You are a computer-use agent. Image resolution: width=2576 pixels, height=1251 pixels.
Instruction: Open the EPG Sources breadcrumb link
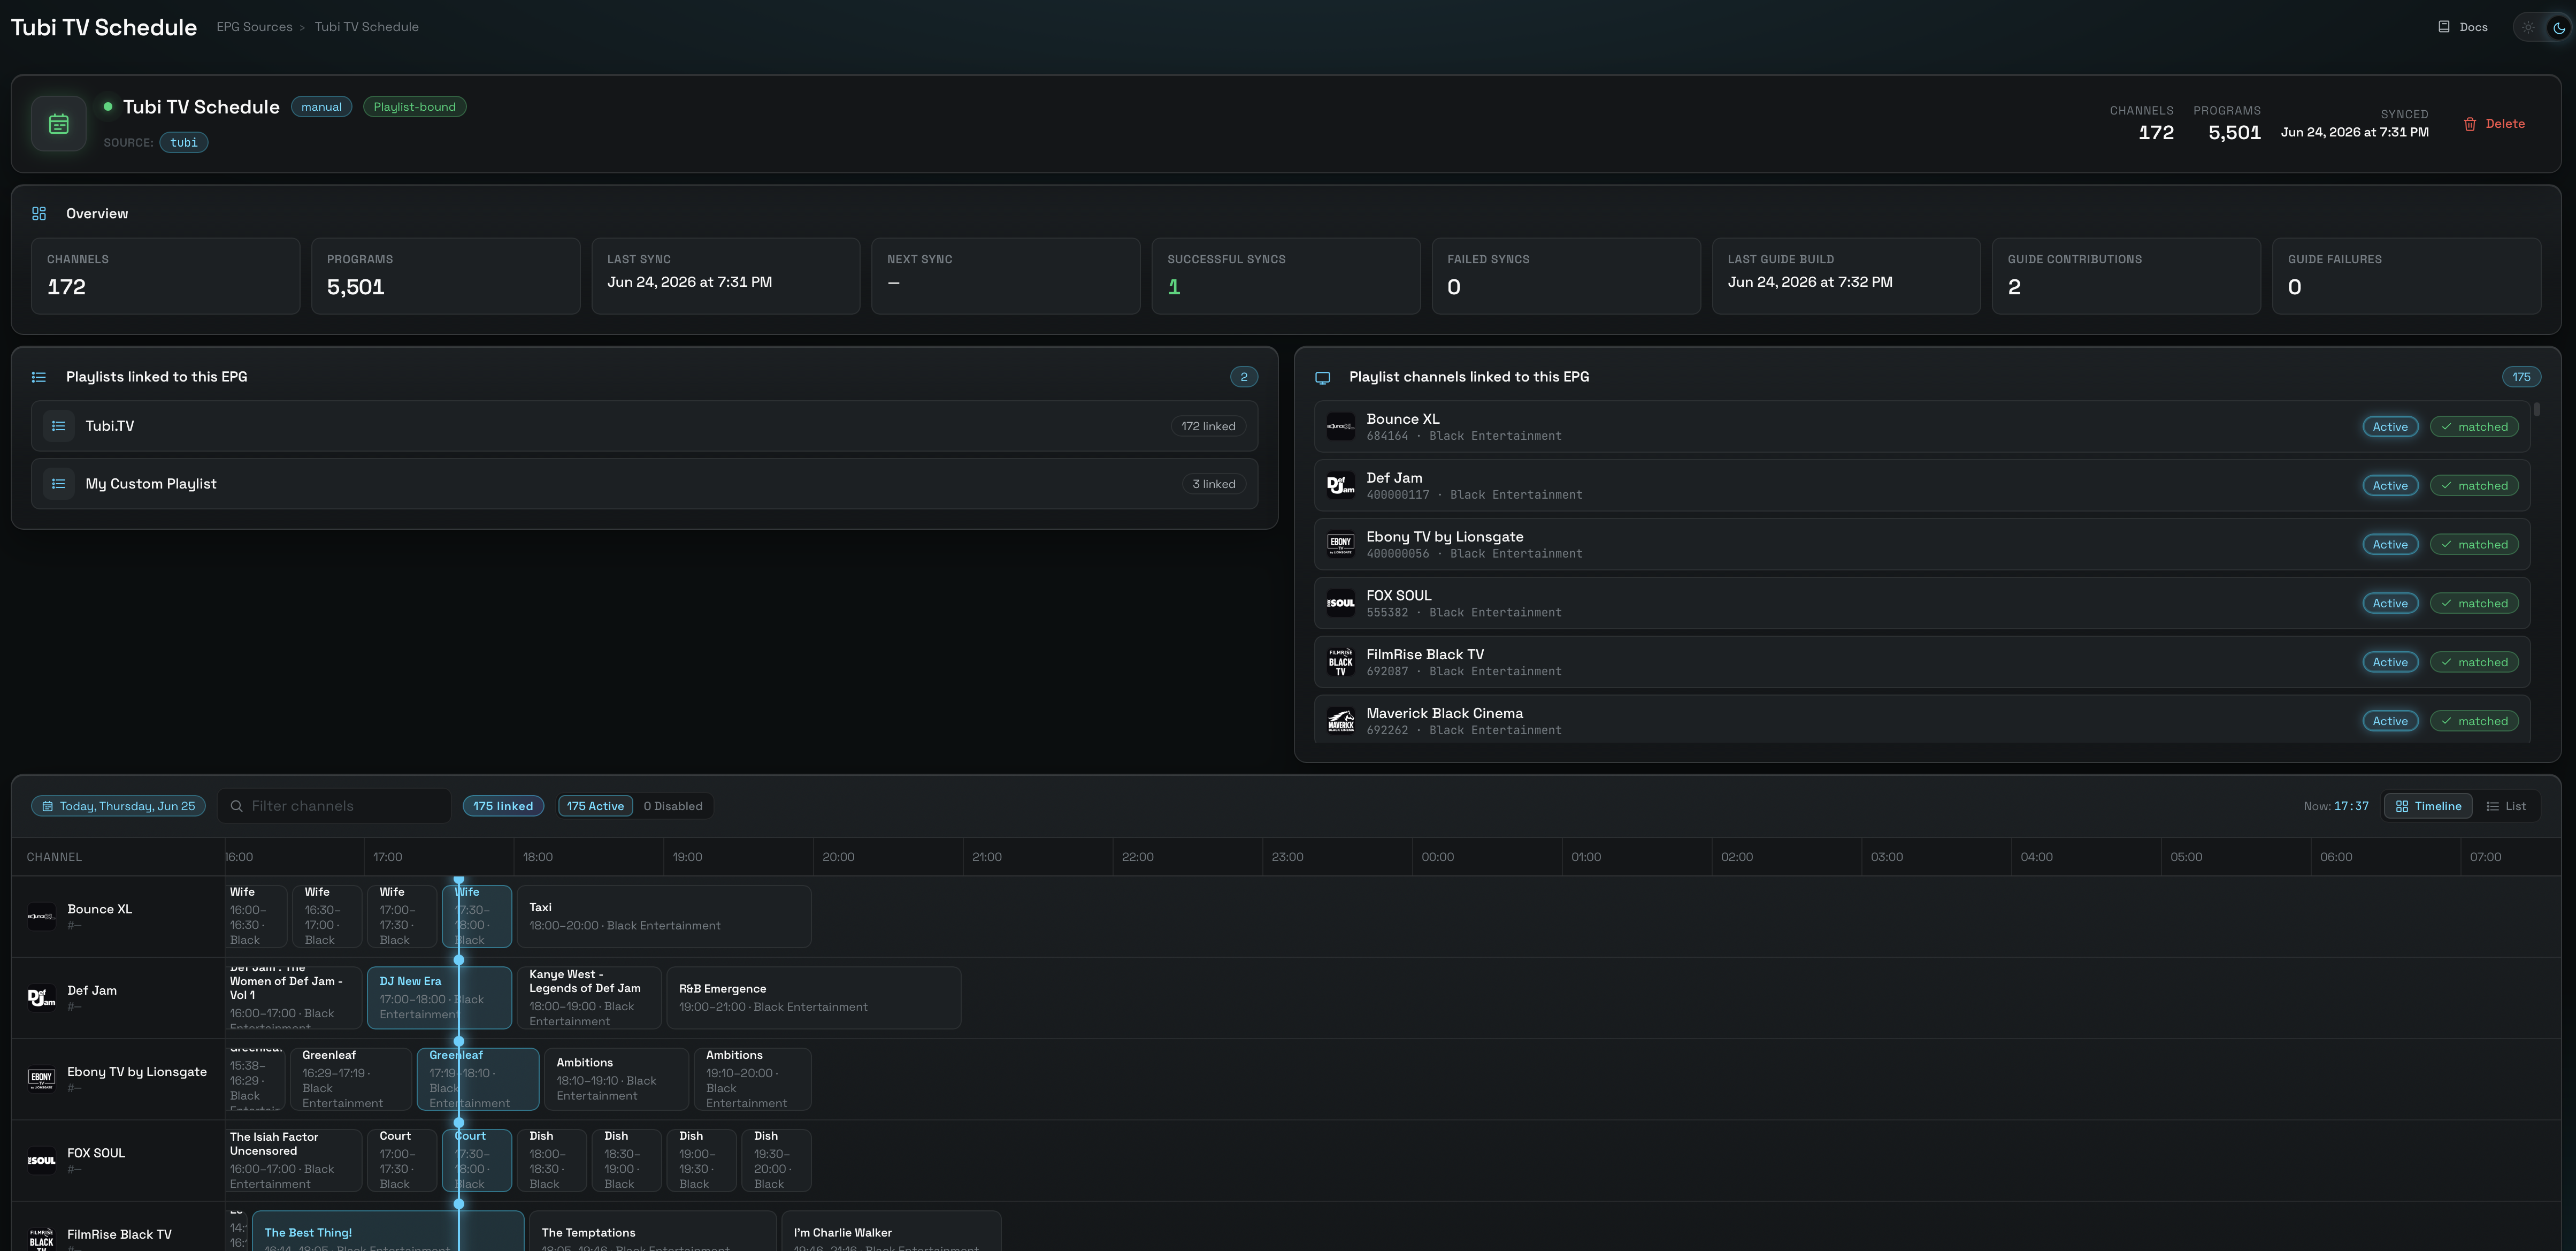coord(254,27)
